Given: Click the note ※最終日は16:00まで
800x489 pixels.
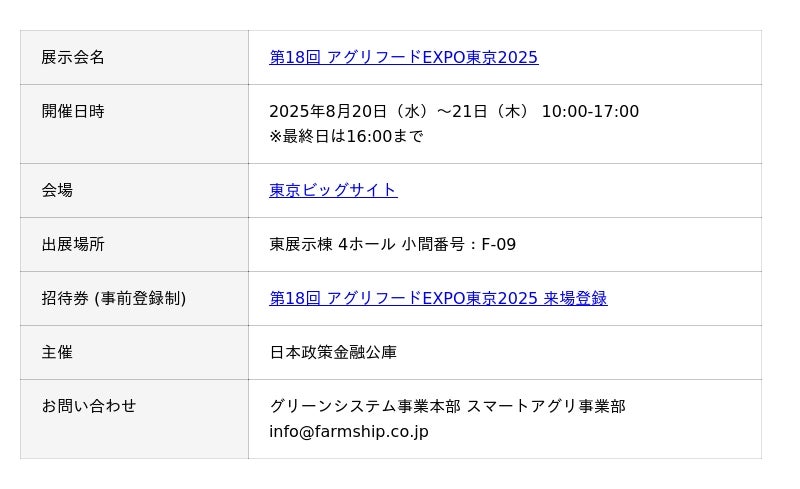Looking at the screenshot, I should click(x=346, y=136).
